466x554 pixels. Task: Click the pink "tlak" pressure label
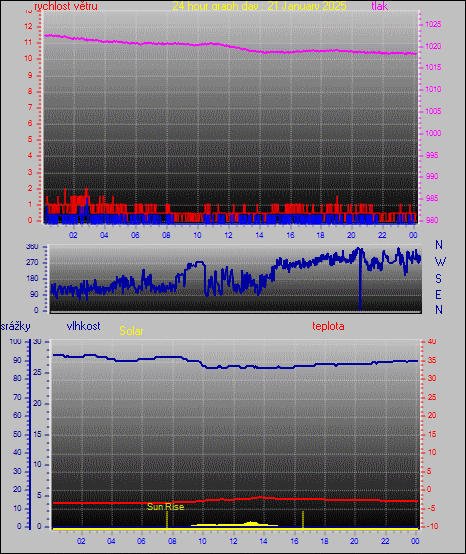[x=380, y=6]
